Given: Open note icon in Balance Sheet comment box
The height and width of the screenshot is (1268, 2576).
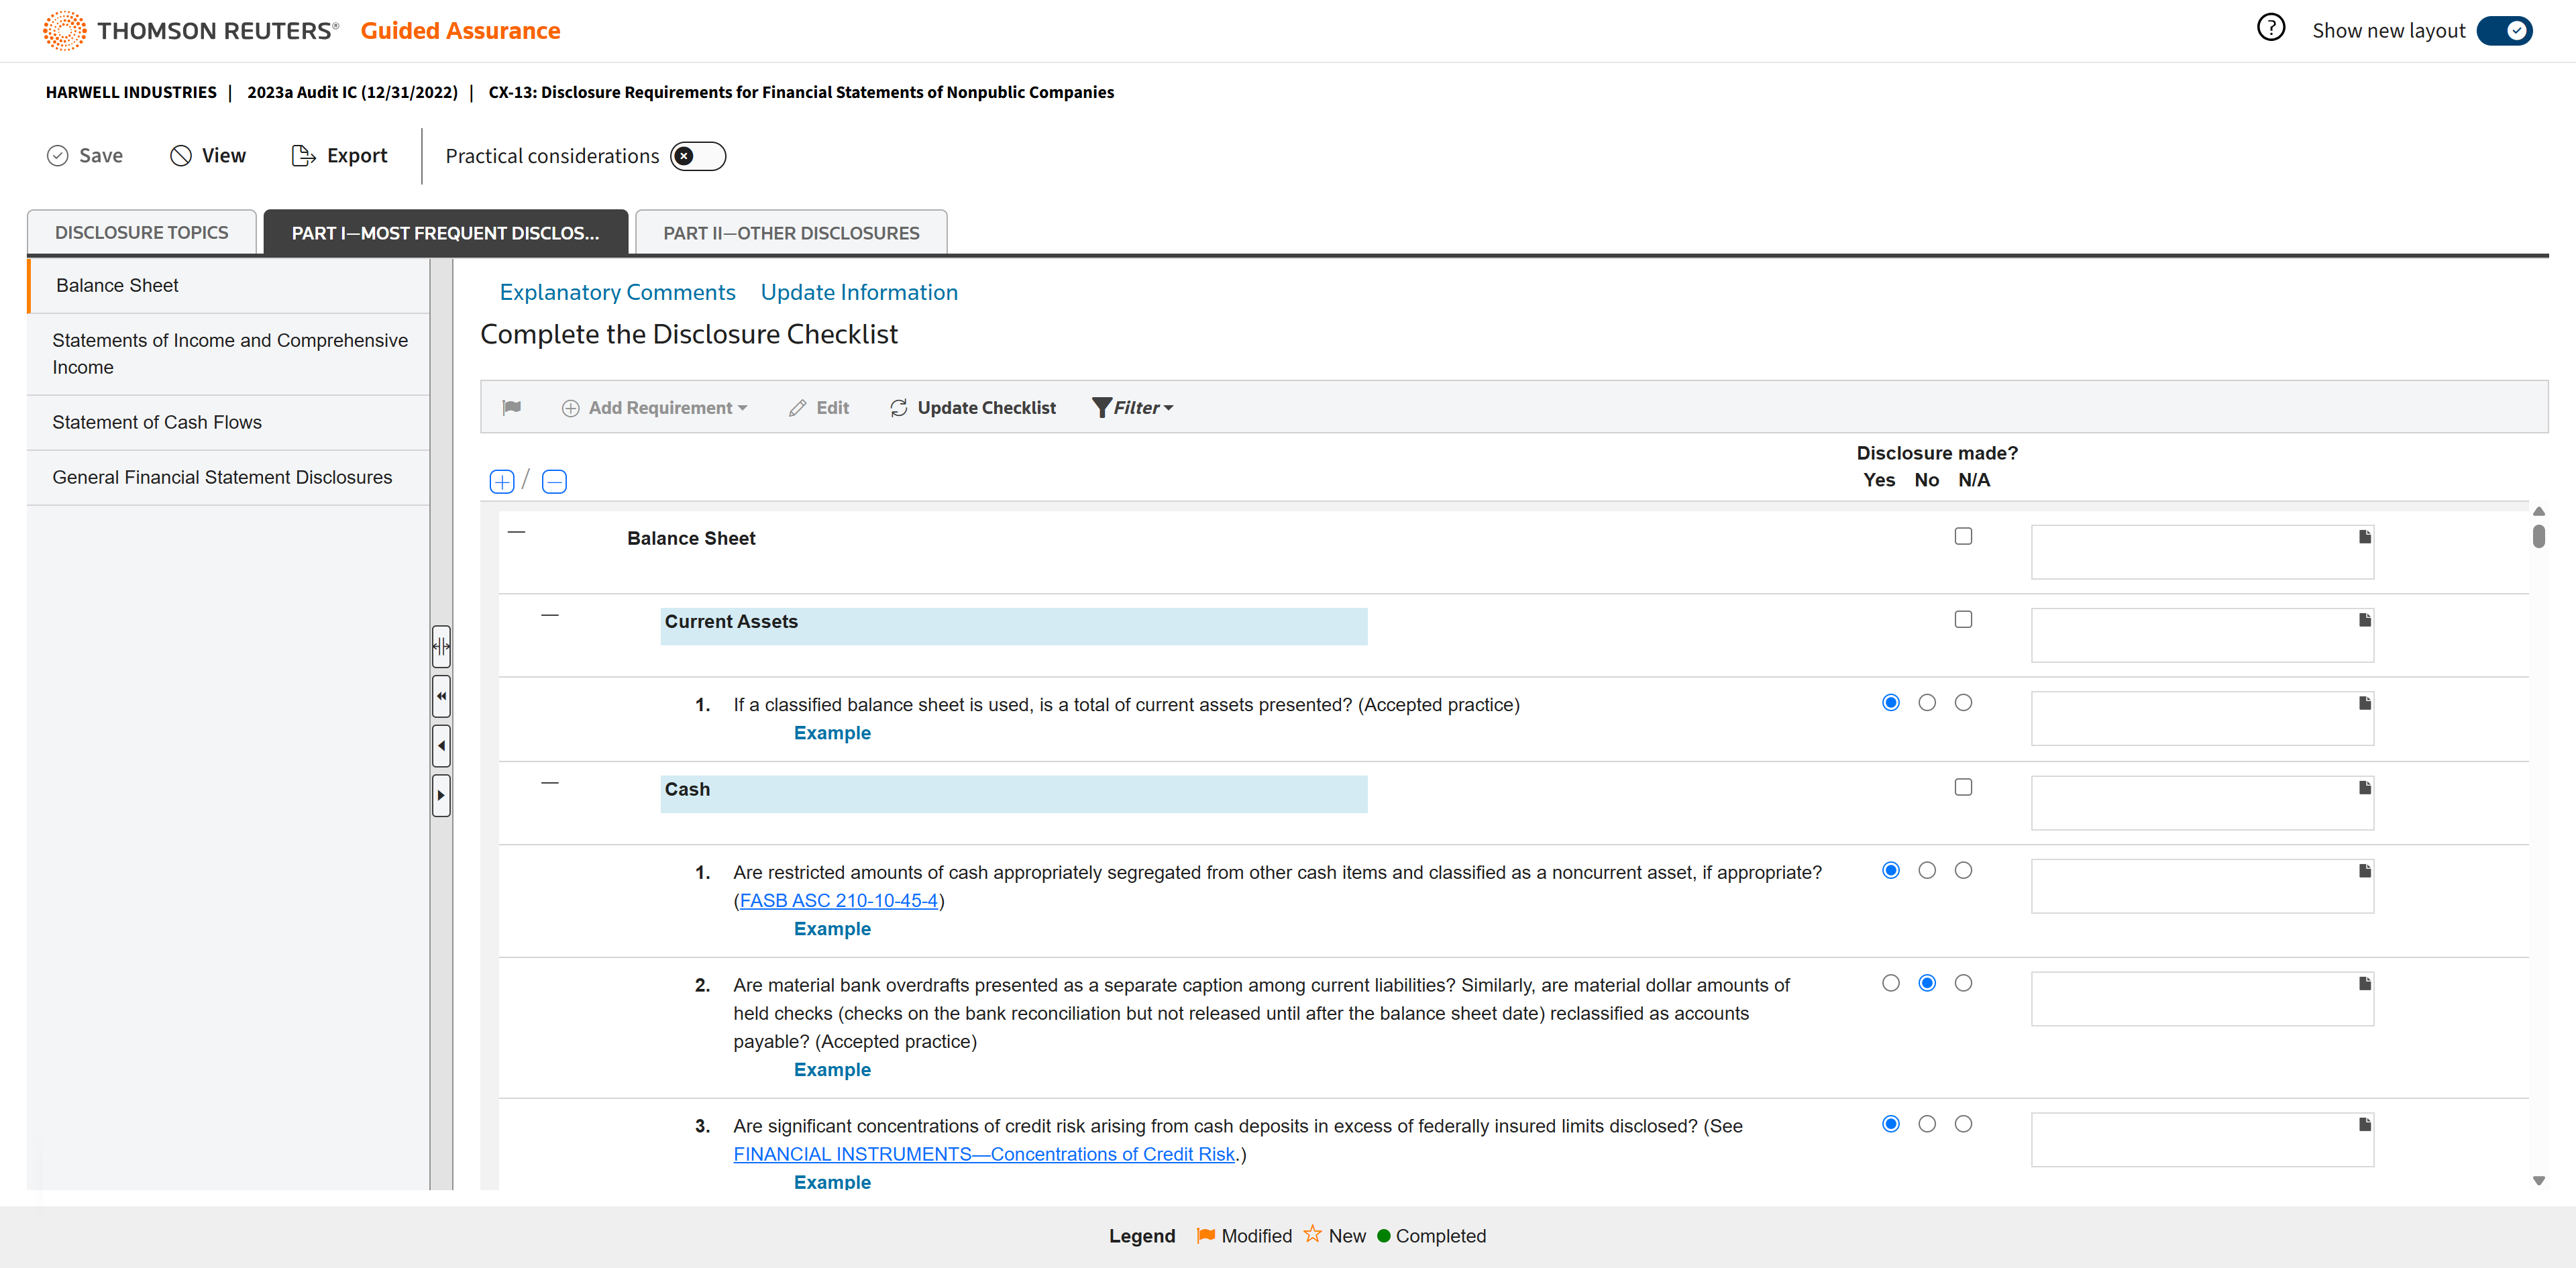Looking at the screenshot, I should click(x=2364, y=537).
